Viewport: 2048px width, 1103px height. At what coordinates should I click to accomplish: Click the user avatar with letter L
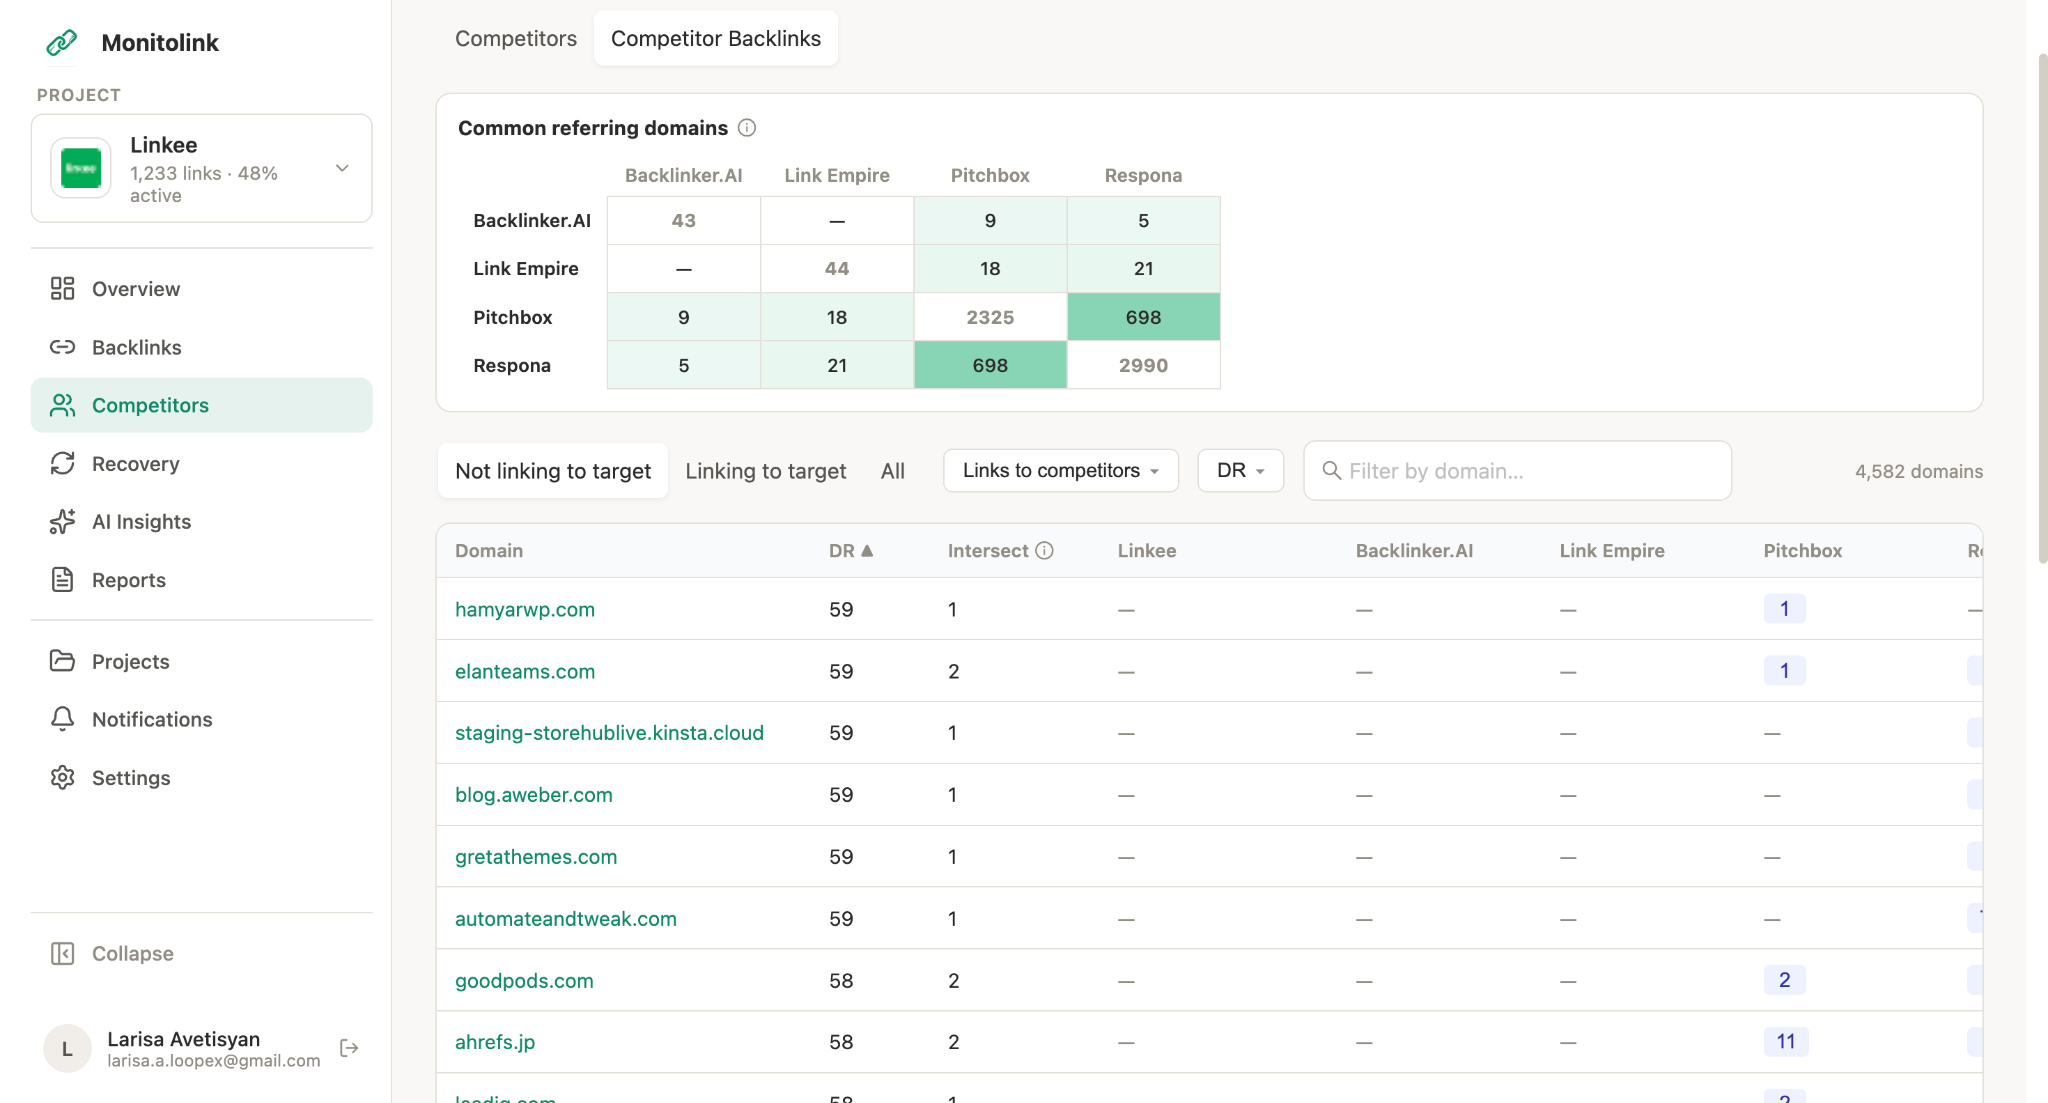click(x=67, y=1048)
